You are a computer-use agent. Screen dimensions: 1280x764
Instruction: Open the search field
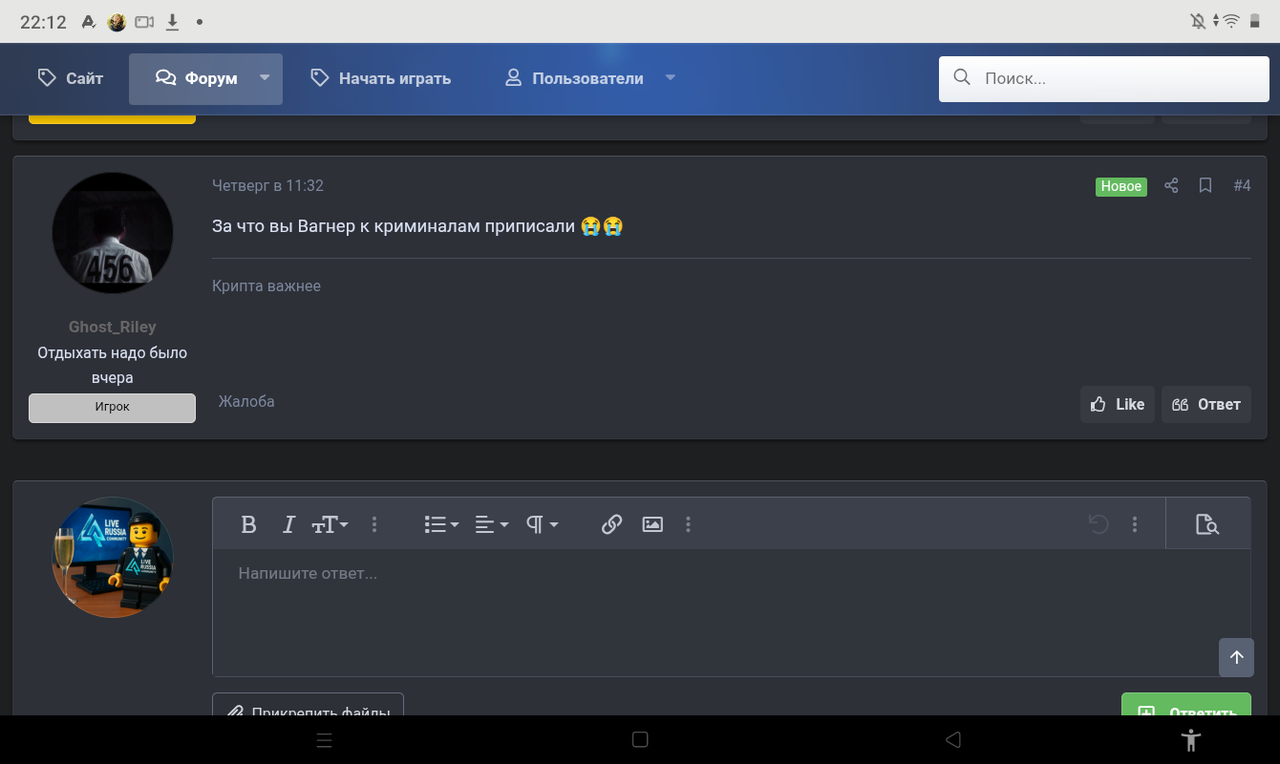tap(1103, 78)
